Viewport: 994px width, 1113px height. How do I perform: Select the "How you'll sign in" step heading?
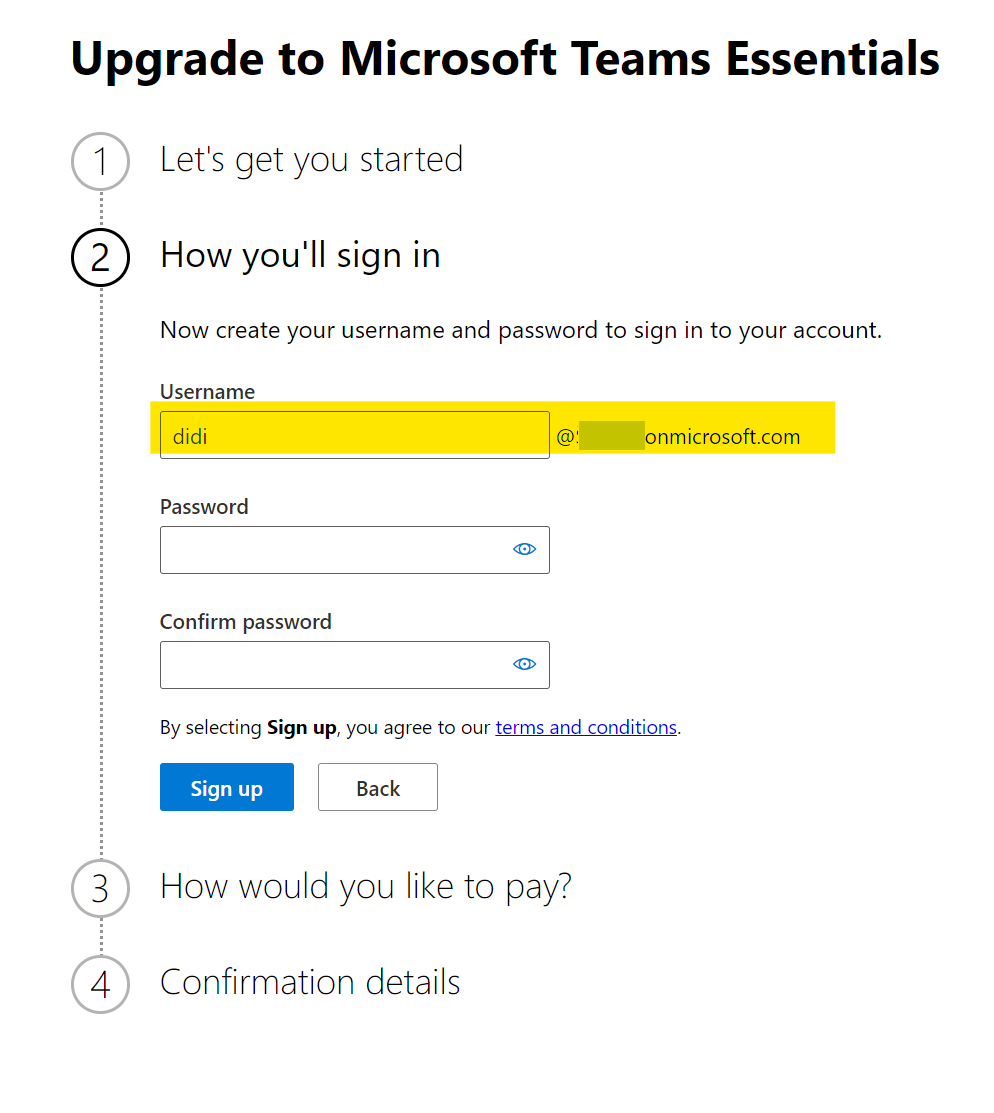click(300, 256)
